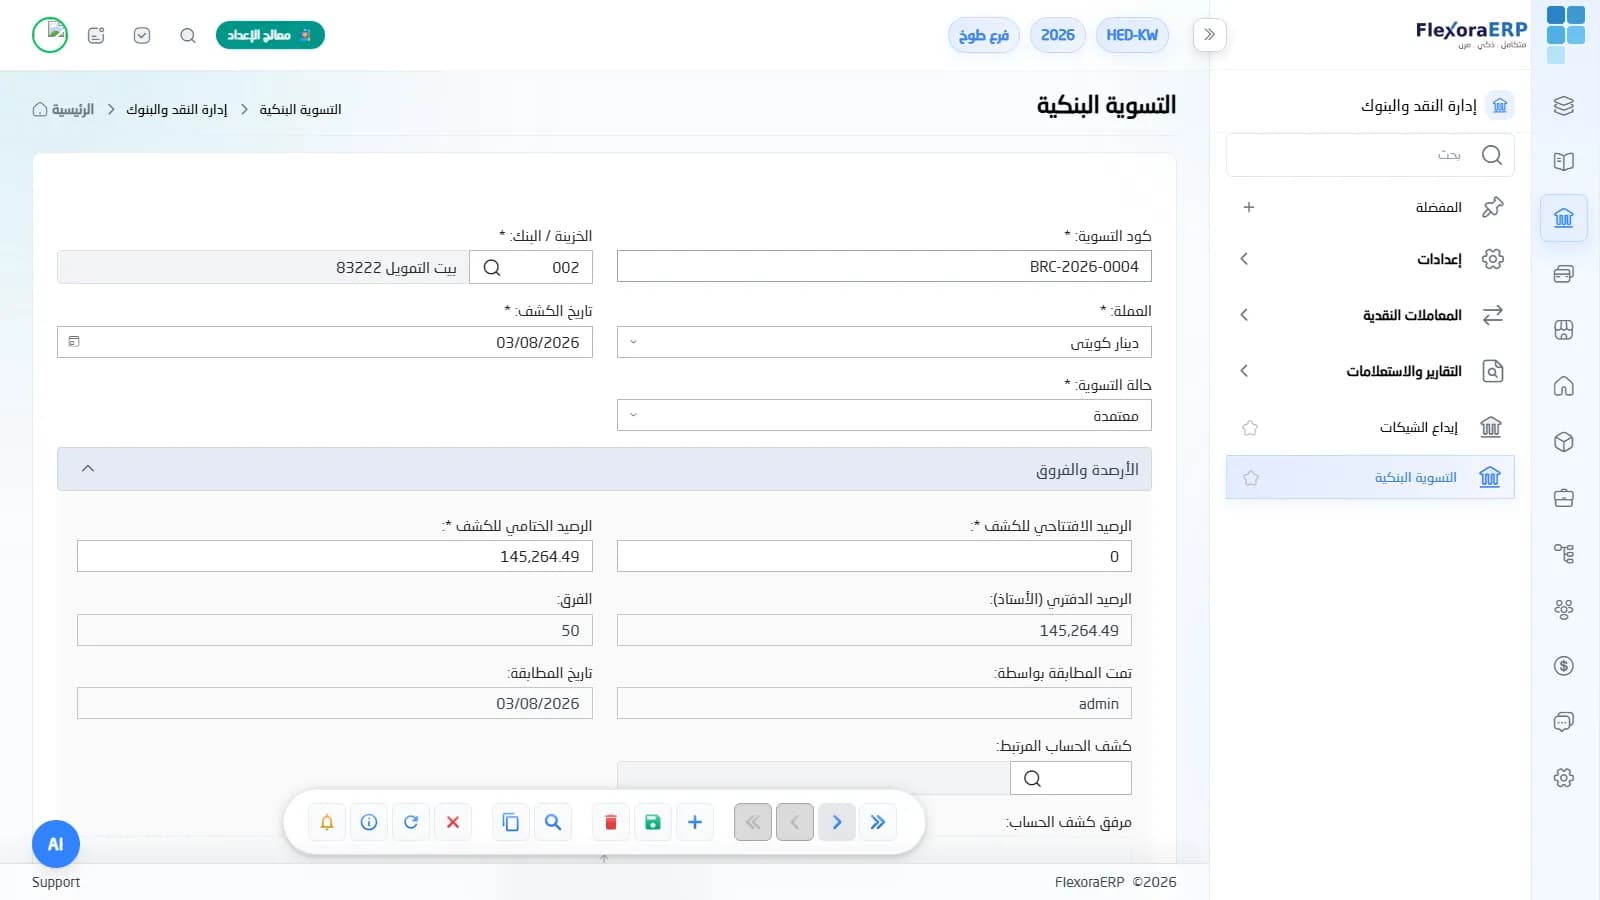This screenshot has height=900, width=1600.
Task: Click the Support link
Action: (56, 882)
